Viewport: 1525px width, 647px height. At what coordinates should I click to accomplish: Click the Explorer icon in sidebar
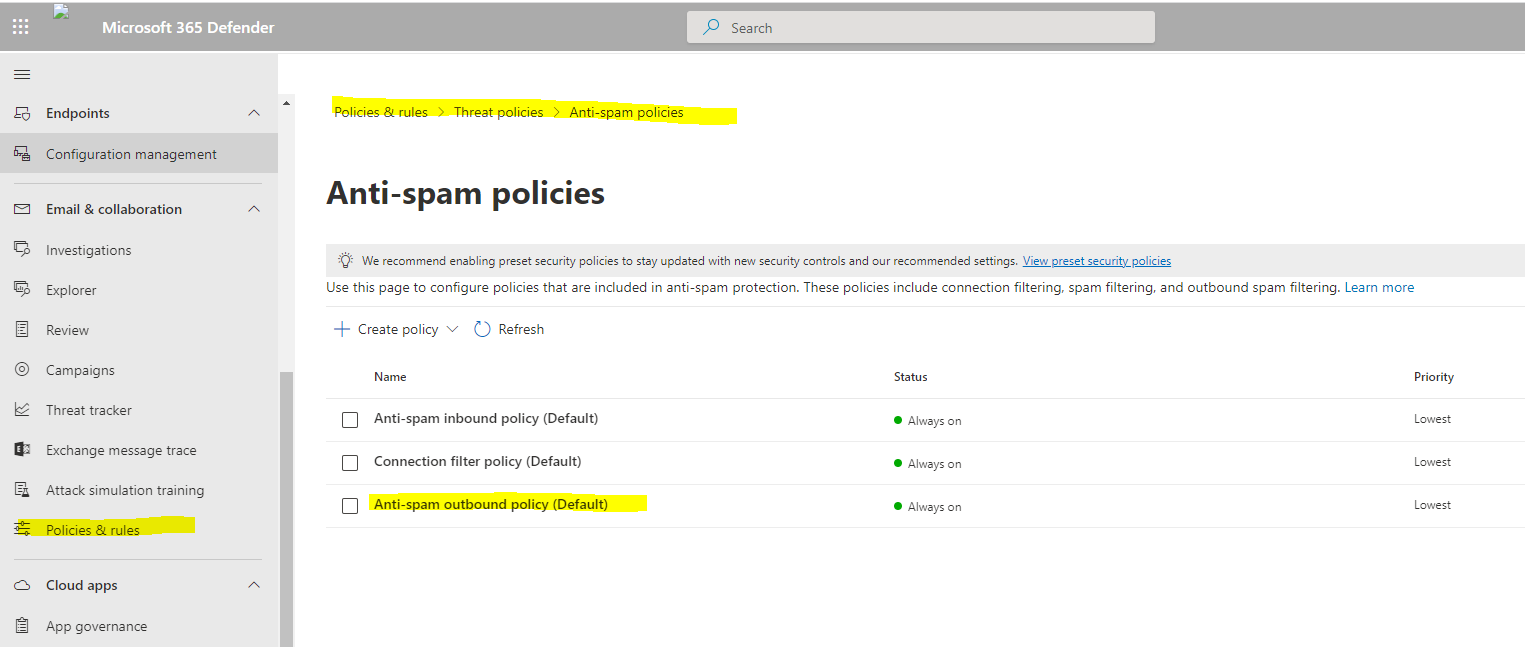pyautogui.click(x=22, y=290)
